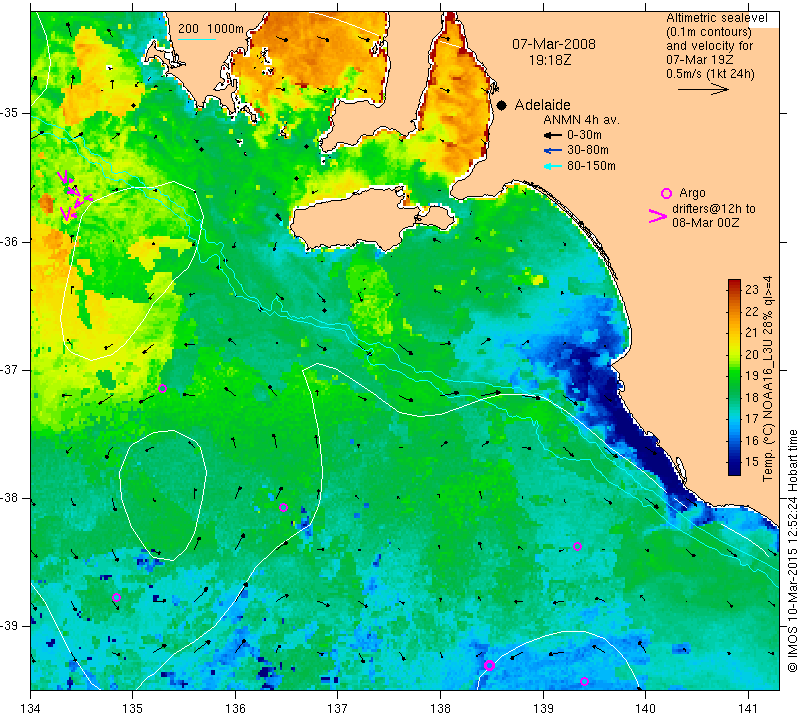Click bold Argo circle near 138.5E 39.3S
Image resolution: width=800 pixels, height=720 pixels.
[x=489, y=665]
